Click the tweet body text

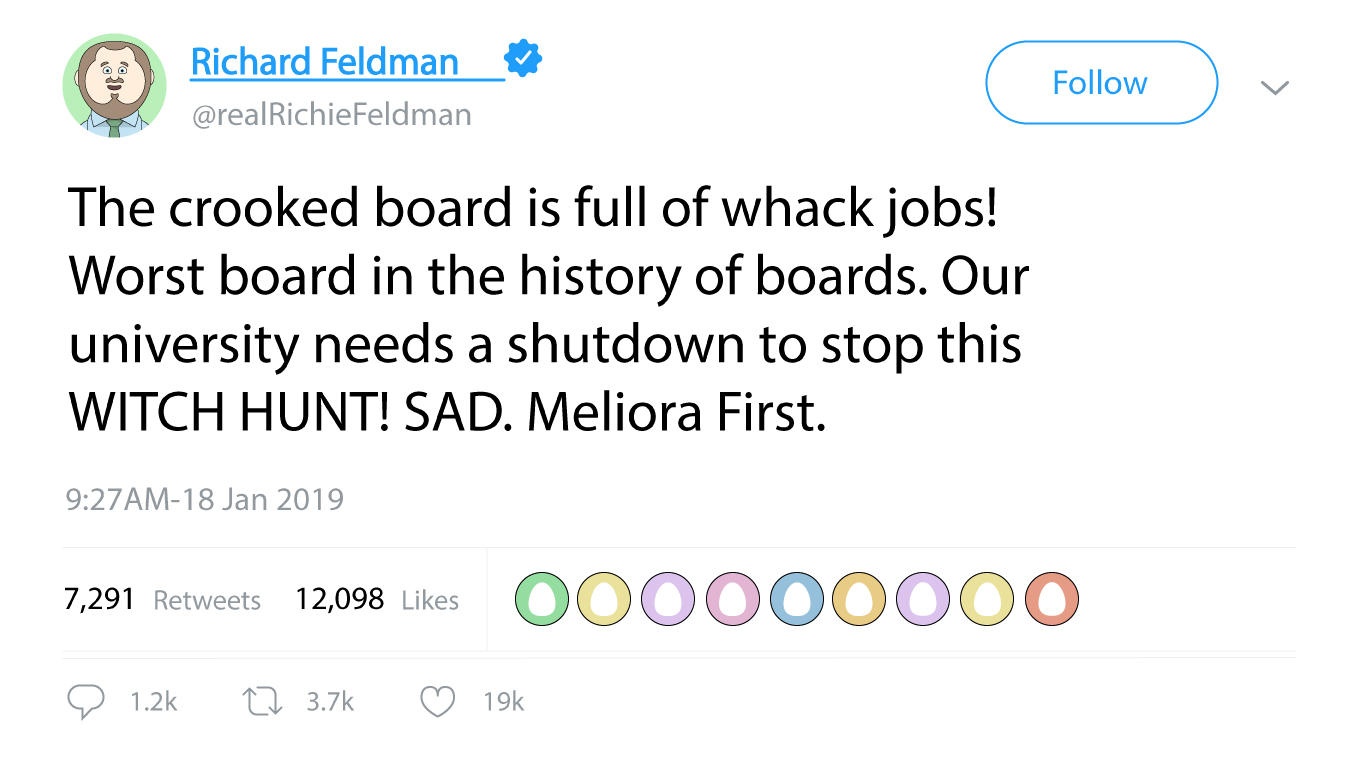coord(548,310)
